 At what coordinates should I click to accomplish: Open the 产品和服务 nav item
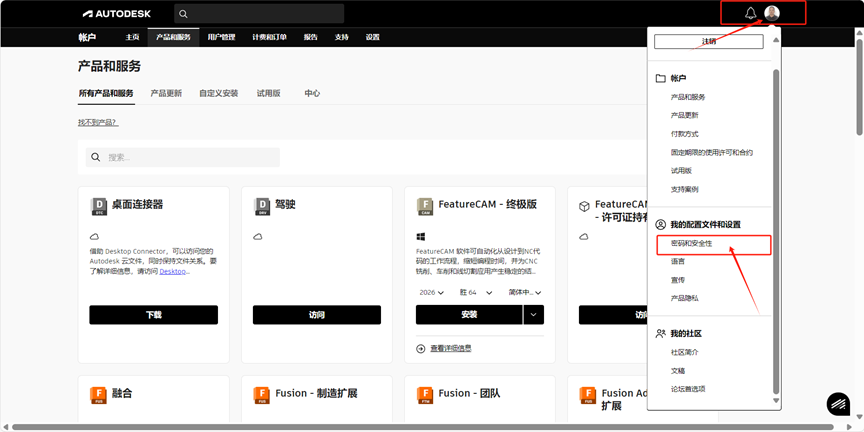173,37
